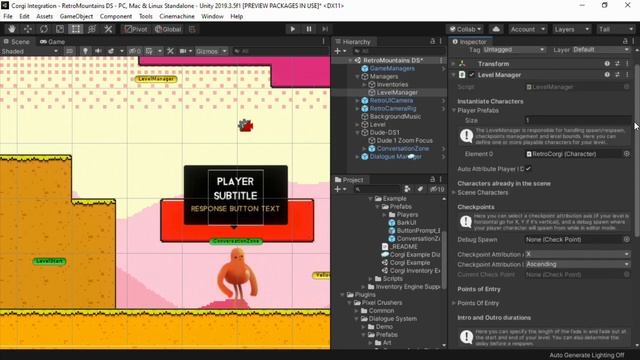The height and width of the screenshot is (360, 640).
Task: Toggle scene lighting bulb icon
Action: click(85, 51)
